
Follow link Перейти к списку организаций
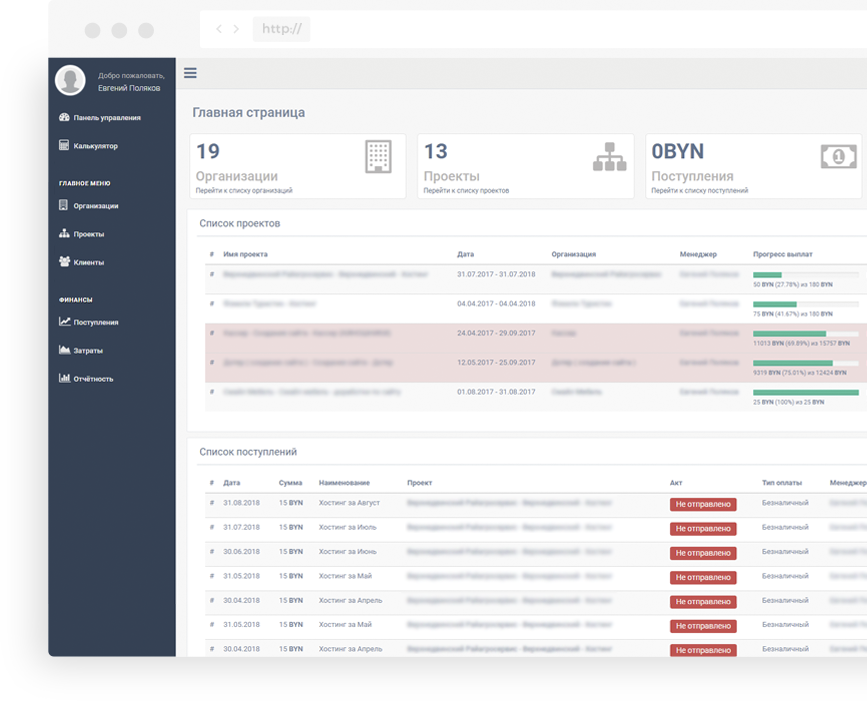(x=244, y=191)
